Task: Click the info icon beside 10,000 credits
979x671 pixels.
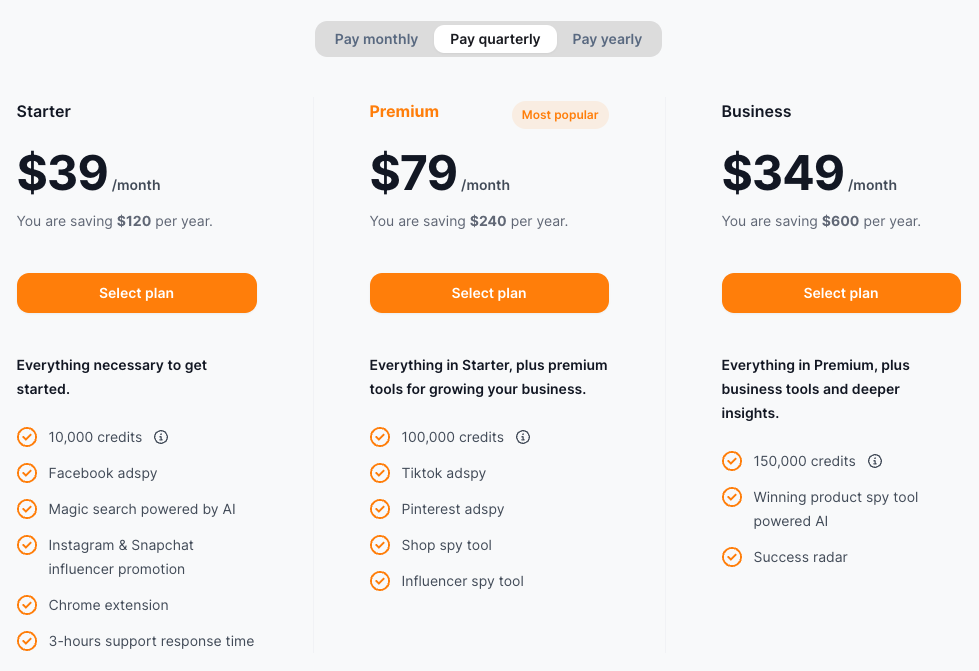Action: 163,437
